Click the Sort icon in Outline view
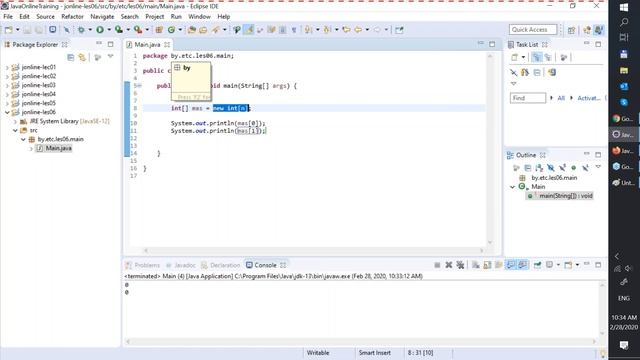 539,168
